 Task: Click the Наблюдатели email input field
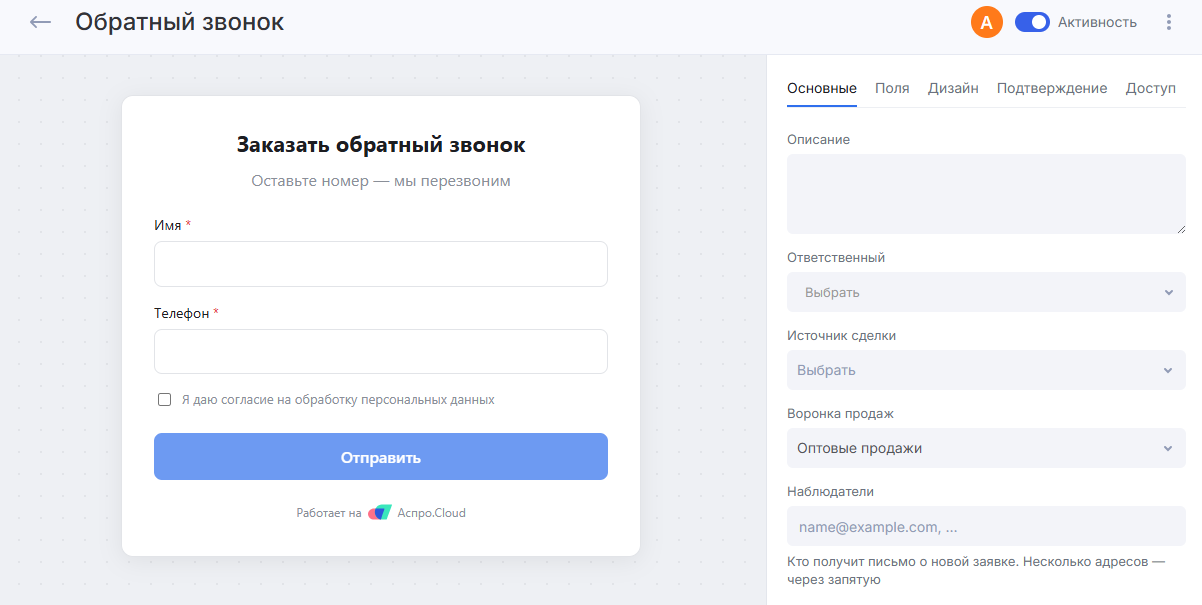pyautogui.click(x=986, y=526)
